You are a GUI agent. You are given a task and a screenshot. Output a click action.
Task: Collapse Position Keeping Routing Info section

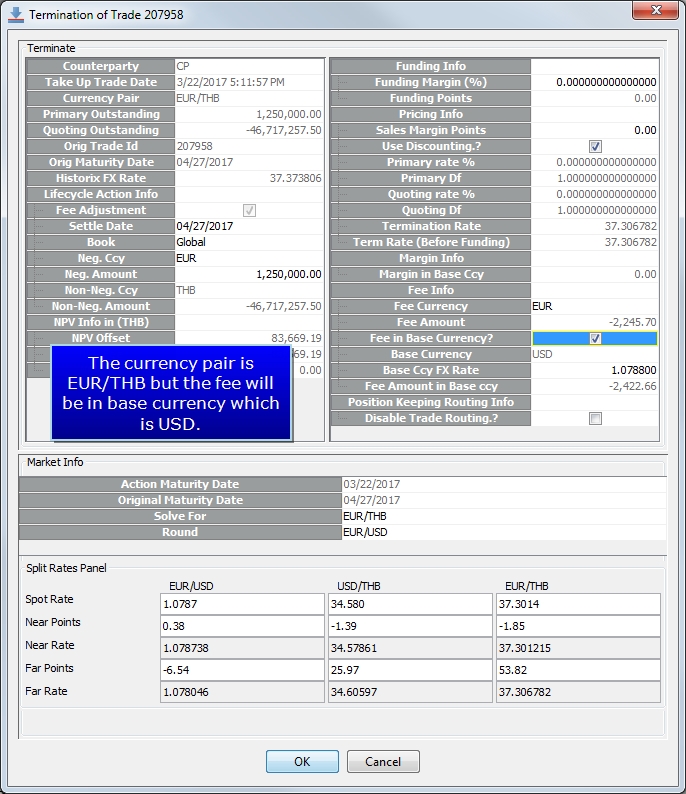[x=431, y=402]
